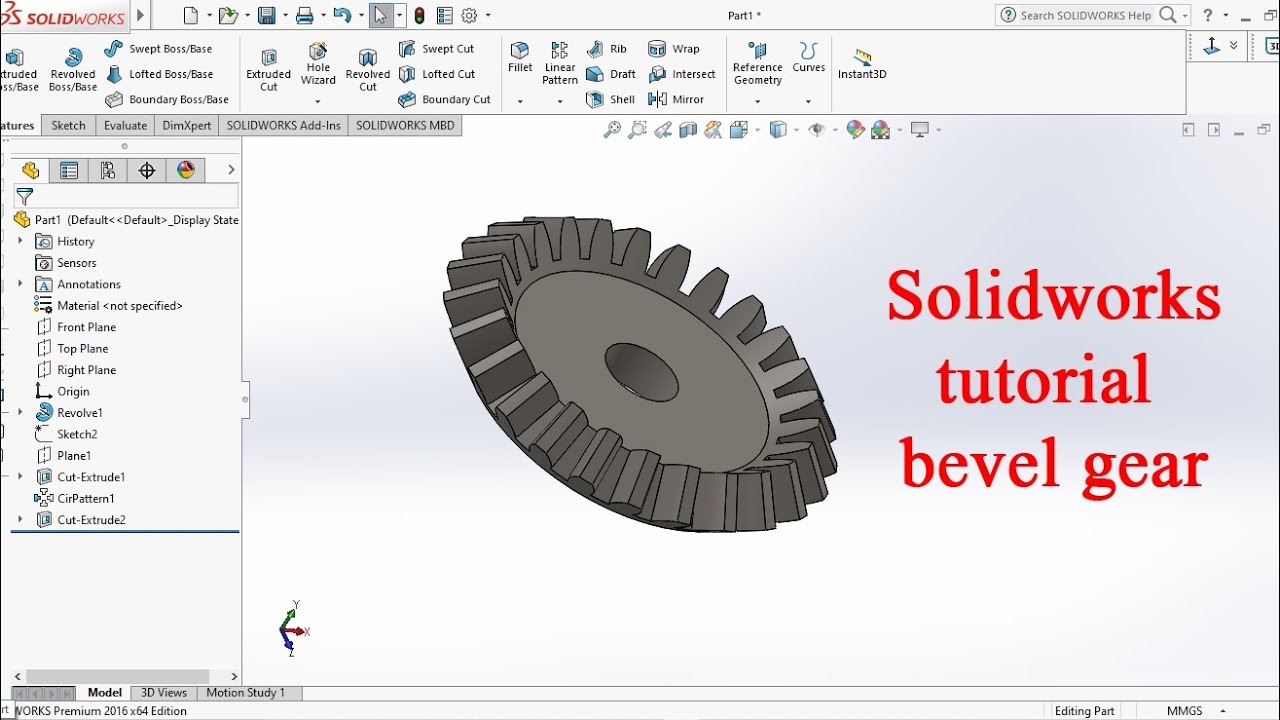Select the Swept Boss/Base tool
The height and width of the screenshot is (720, 1280).
158,49
